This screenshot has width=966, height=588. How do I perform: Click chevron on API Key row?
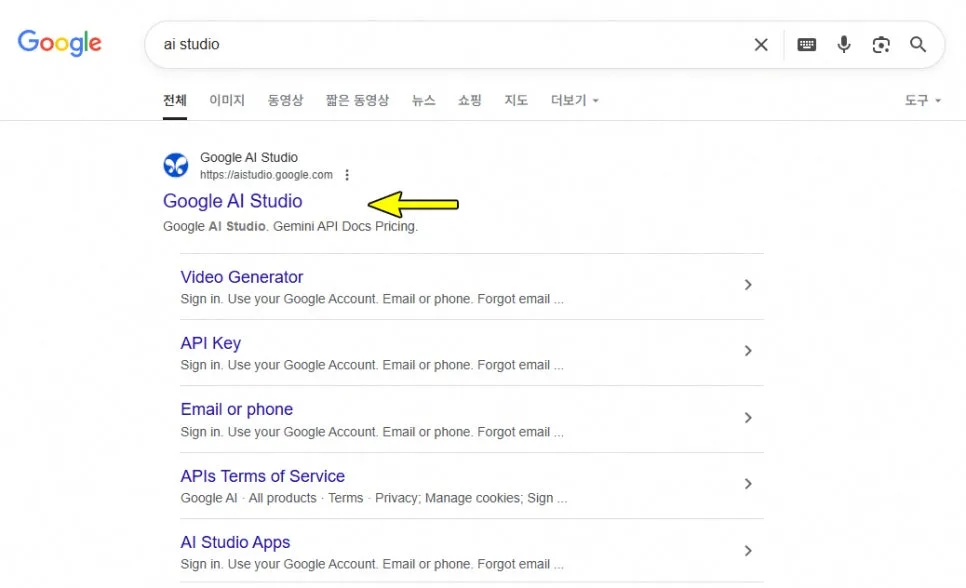(x=748, y=351)
